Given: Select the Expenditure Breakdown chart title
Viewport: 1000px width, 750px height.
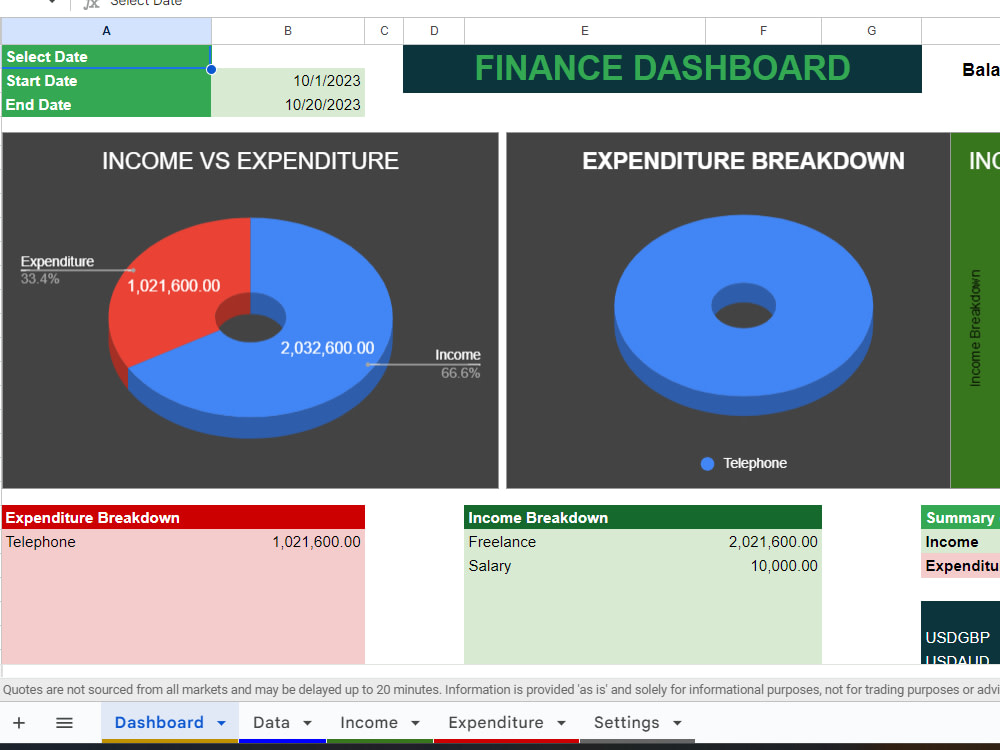Looking at the screenshot, I should (743, 161).
